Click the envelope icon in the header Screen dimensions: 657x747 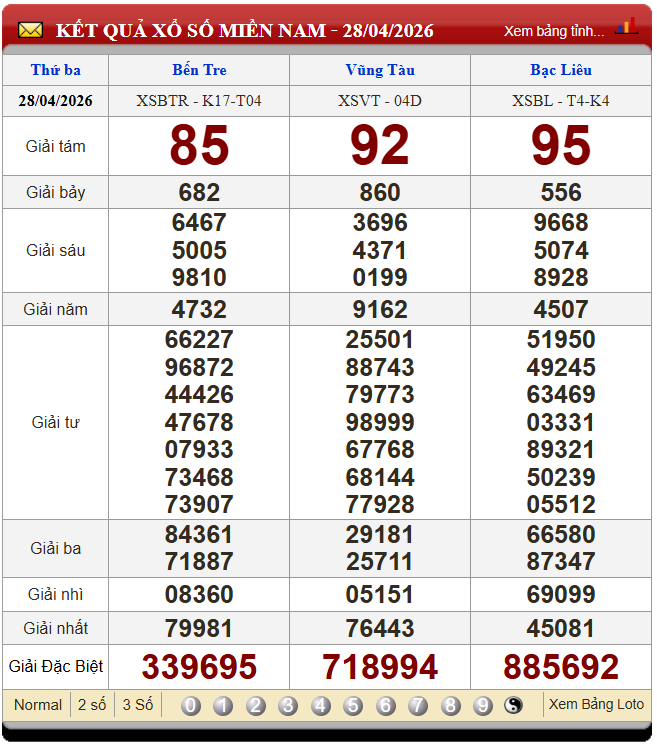coord(30,30)
